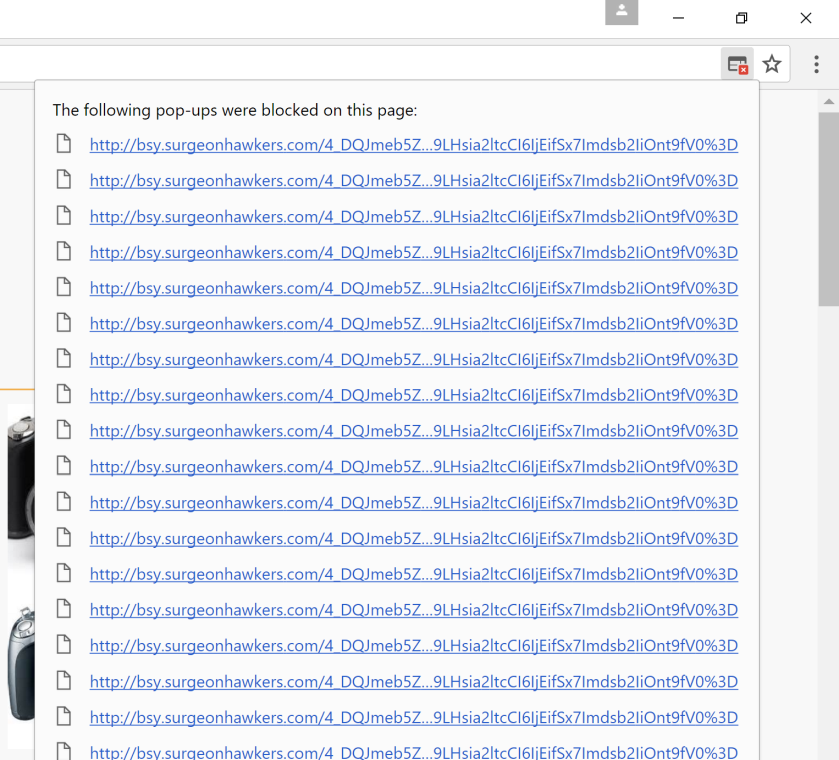Click the pop-up blocked icon in address bar
839x760 pixels.
[737, 65]
